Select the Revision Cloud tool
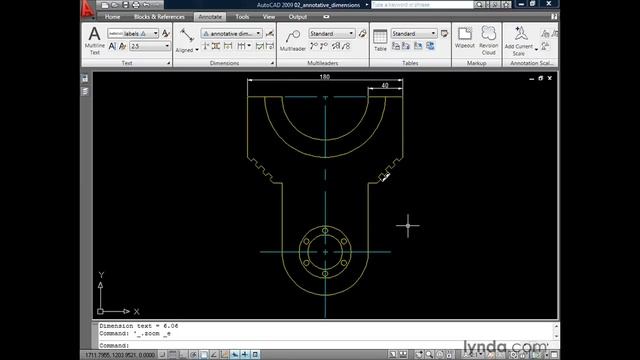 (x=489, y=40)
